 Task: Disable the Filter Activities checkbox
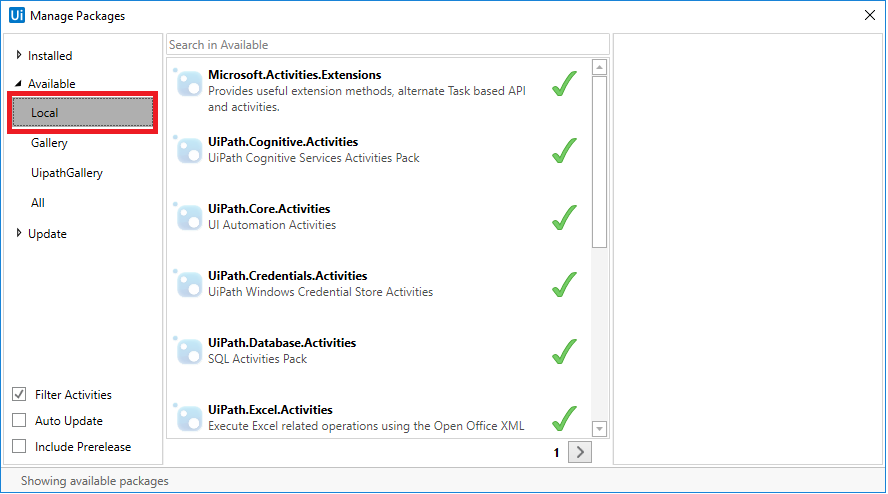19,395
